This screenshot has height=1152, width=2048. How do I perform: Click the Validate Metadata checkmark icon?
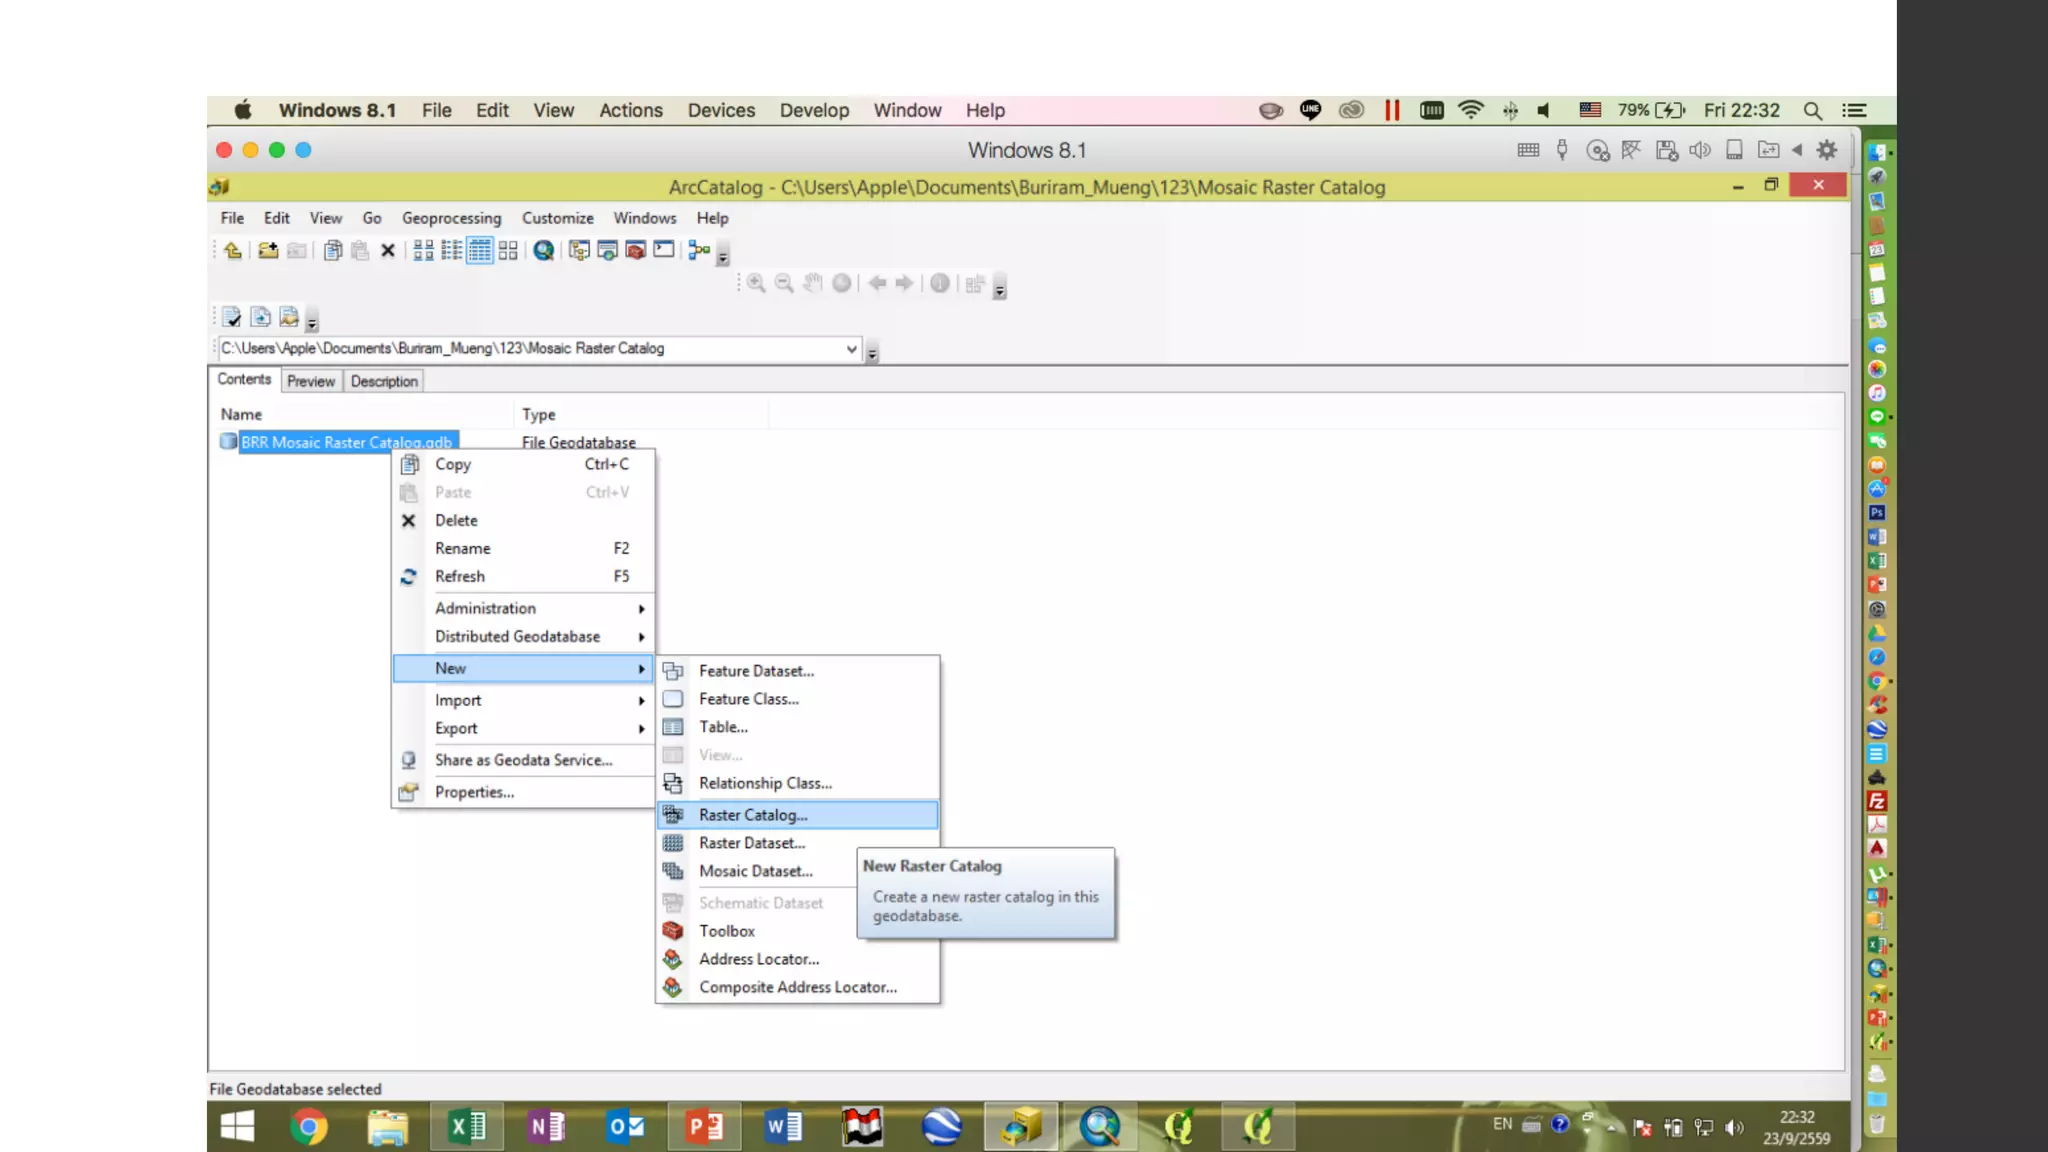point(232,318)
